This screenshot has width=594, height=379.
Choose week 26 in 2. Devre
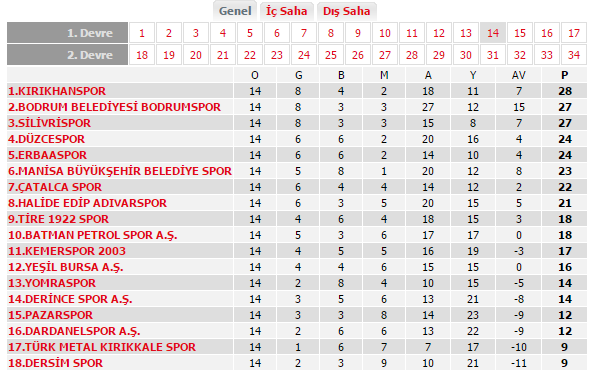pos(358,55)
